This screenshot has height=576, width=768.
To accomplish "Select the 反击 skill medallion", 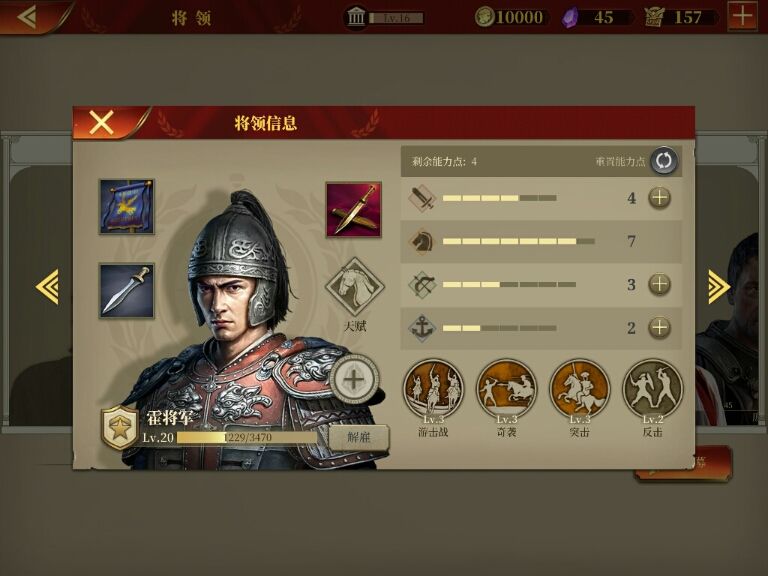I will 652,389.
